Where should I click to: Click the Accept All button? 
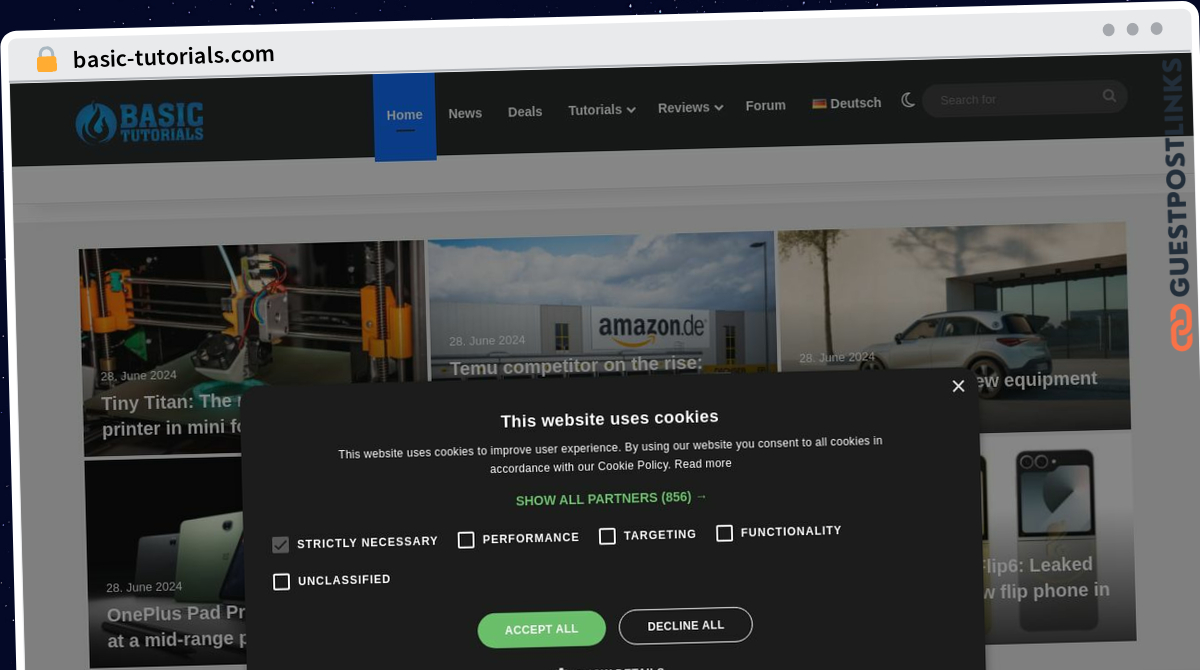click(x=542, y=629)
